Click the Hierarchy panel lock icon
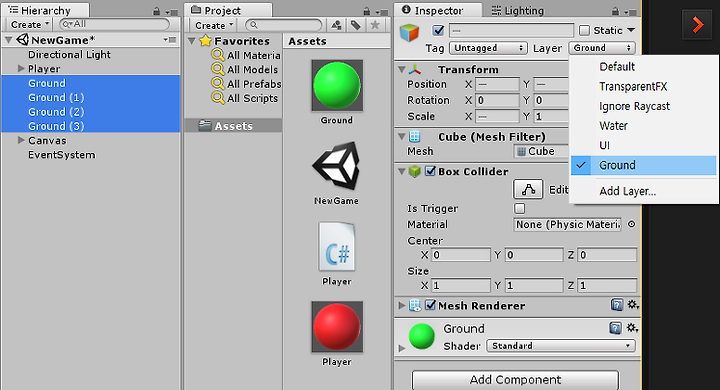 pos(156,11)
